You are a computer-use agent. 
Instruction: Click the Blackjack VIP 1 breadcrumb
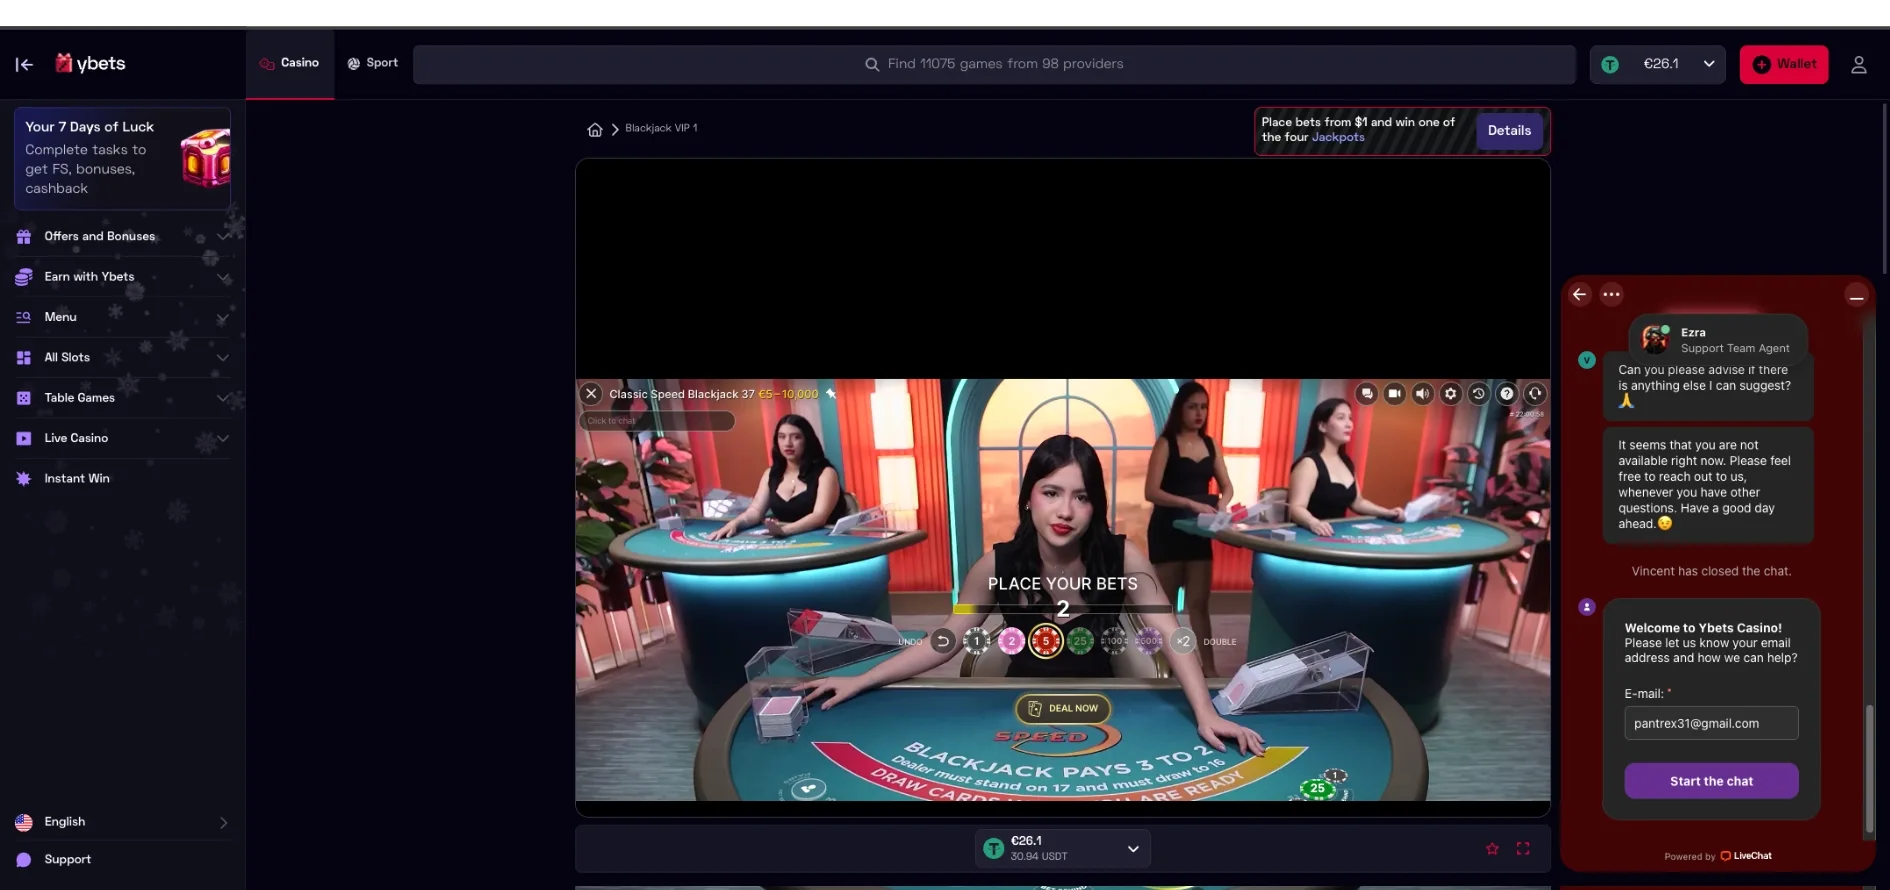[661, 128]
